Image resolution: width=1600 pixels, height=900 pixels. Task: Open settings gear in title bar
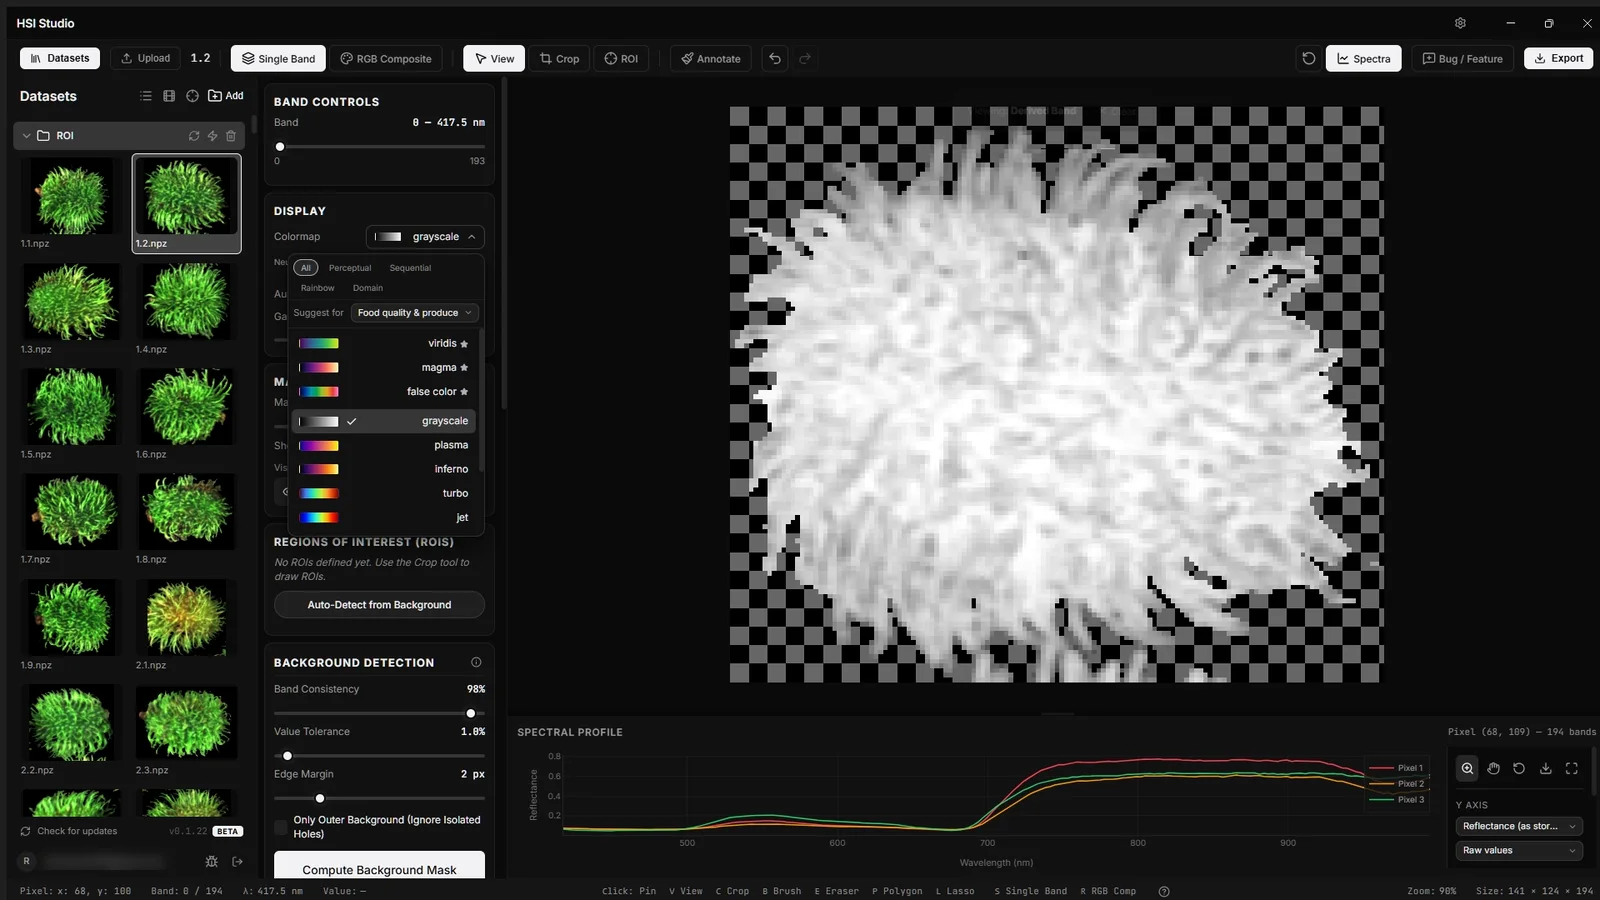point(1460,23)
